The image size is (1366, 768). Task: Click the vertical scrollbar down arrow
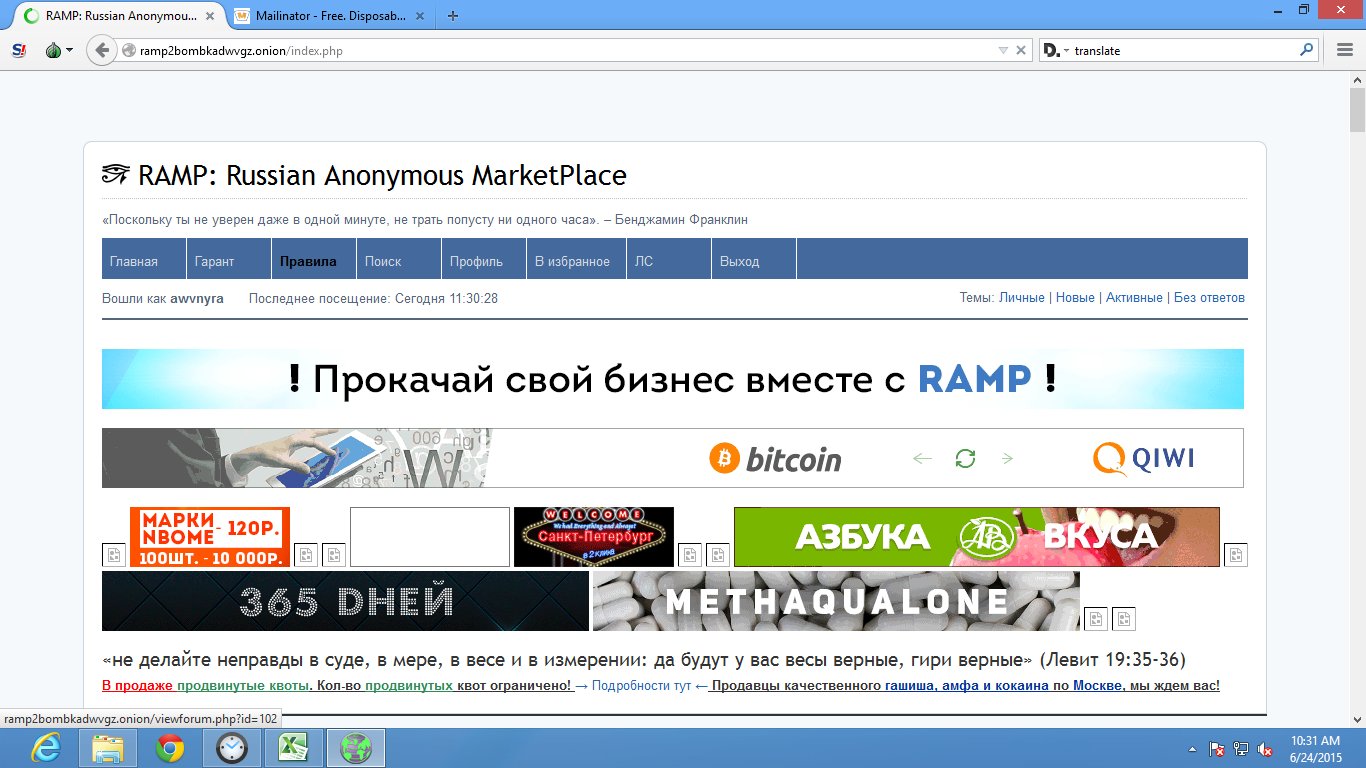pos(1357,720)
